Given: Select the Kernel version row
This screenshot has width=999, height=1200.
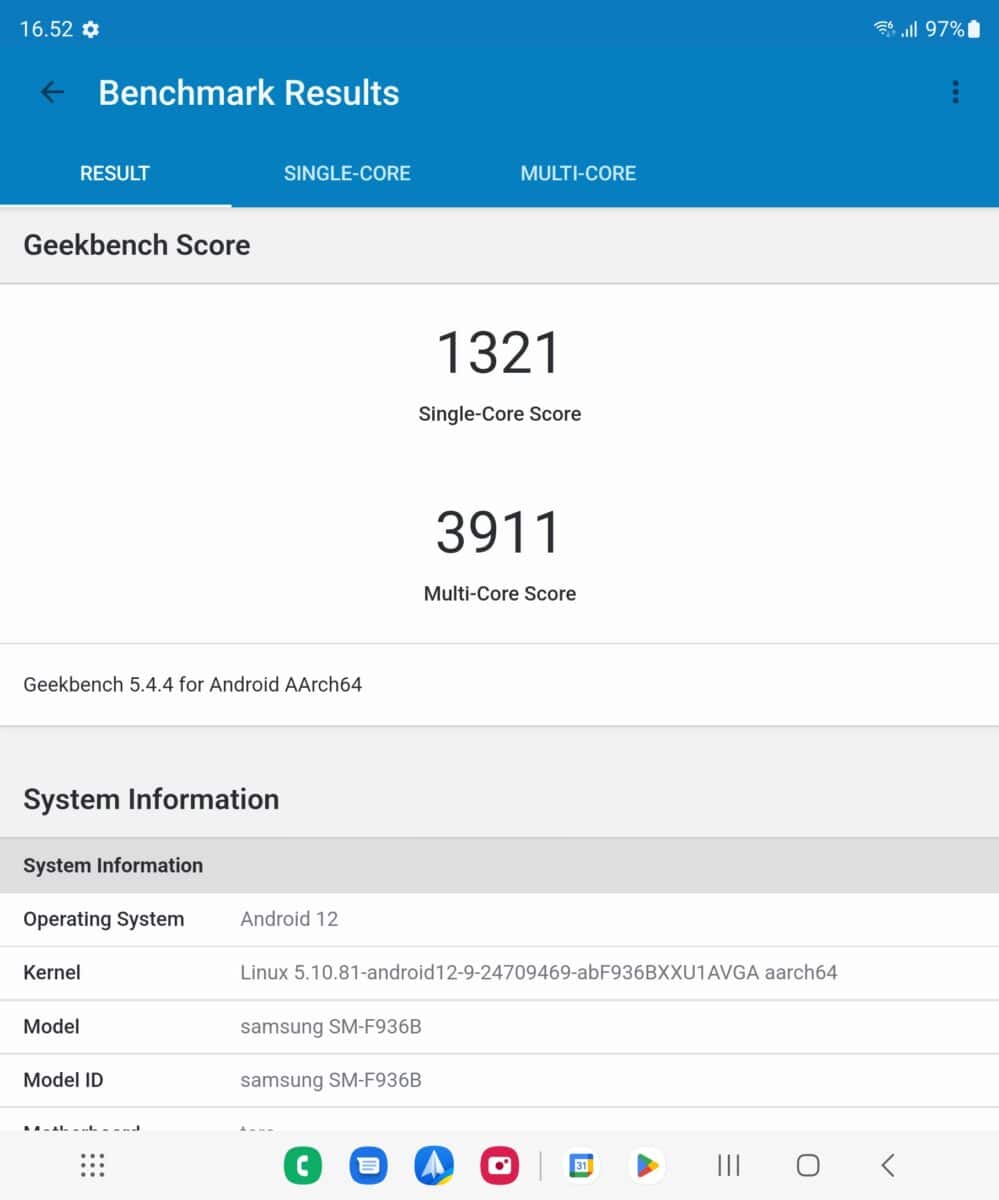Looking at the screenshot, I should [x=499, y=972].
